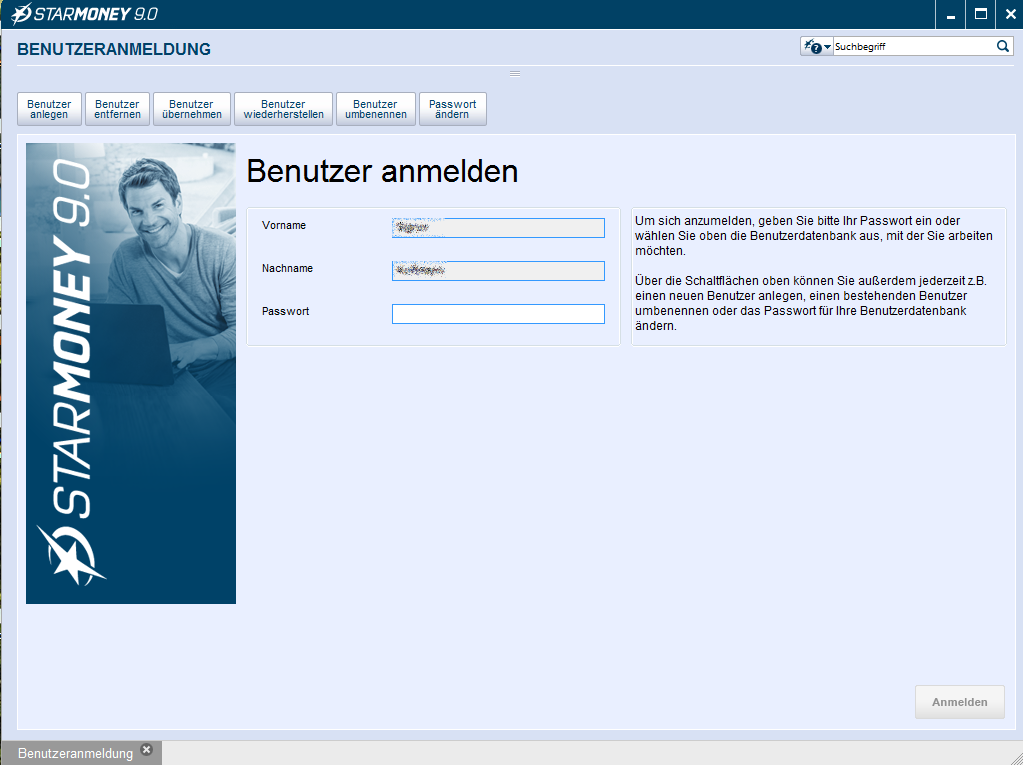
Task: Open the help icon dropdown beside search
Action: click(x=817, y=46)
